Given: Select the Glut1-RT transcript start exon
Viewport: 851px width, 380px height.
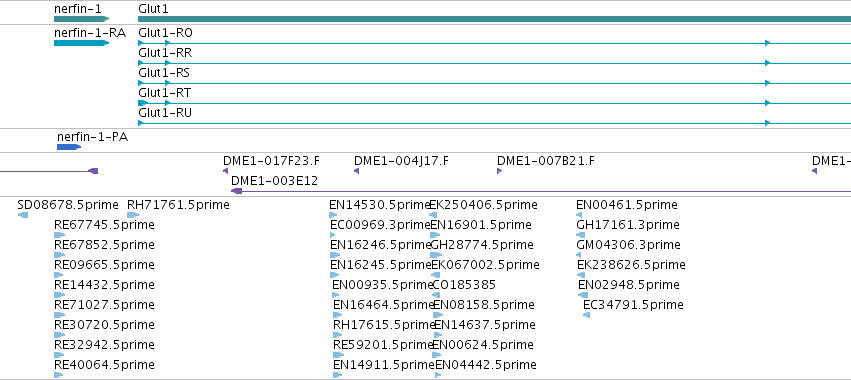Looking at the screenshot, I should 143,103.
